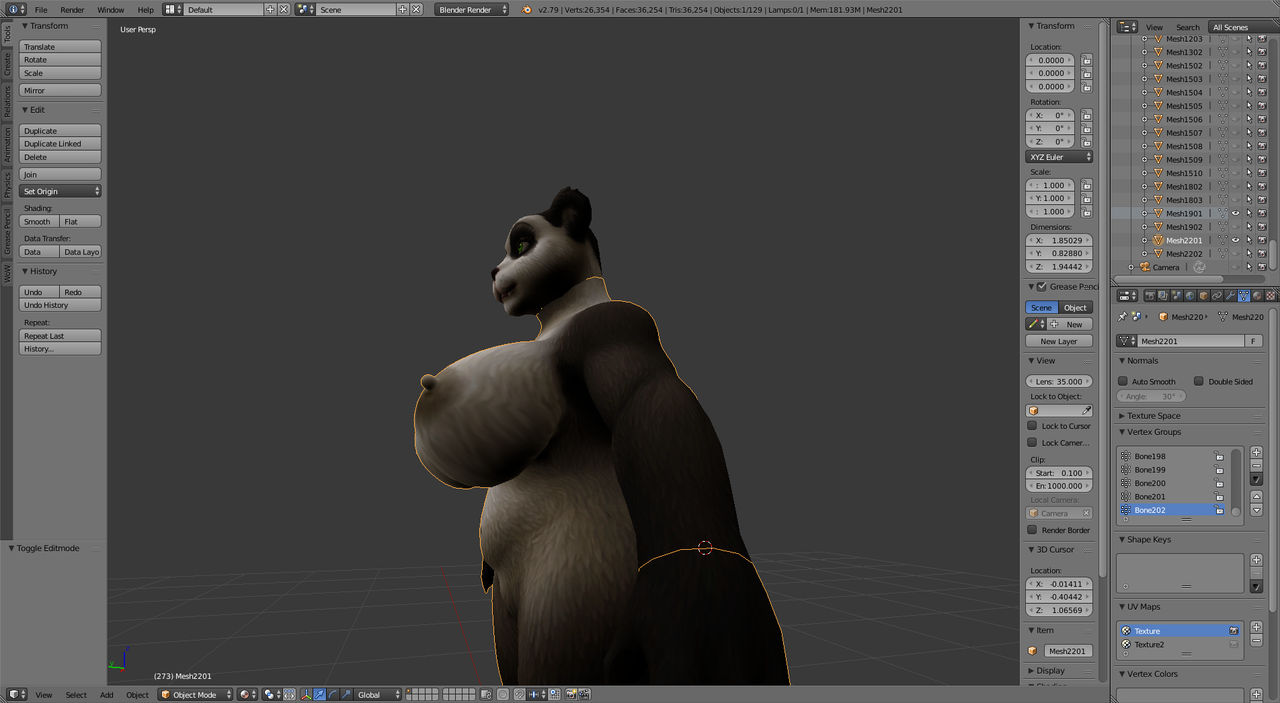This screenshot has width=1280, height=703.
Task: Toggle the Grease Pencil panel checkbox
Action: [1042, 286]
